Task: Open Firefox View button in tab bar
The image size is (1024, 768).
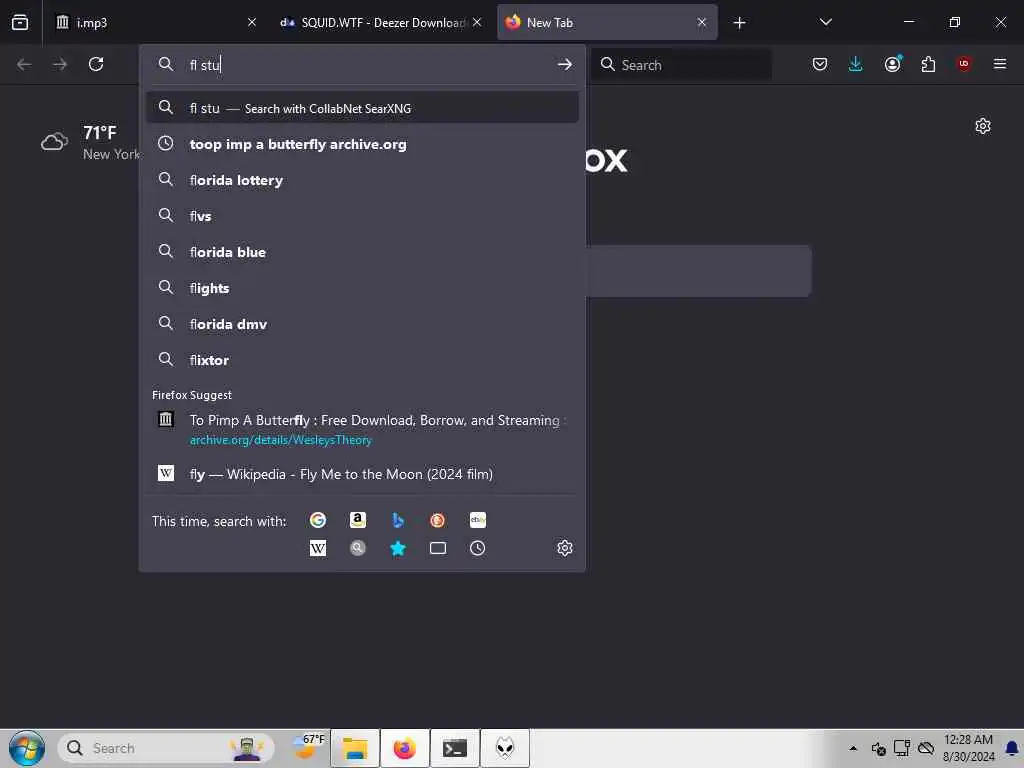Action: [20, 22]
